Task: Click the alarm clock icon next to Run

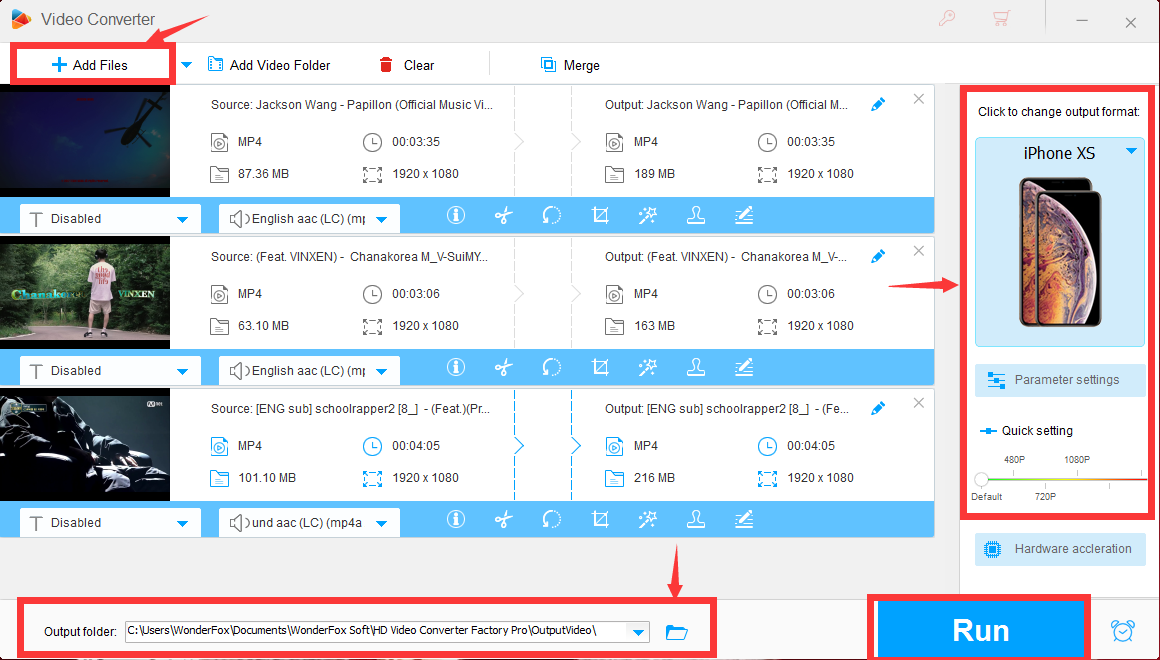Action: (1123, 631)
